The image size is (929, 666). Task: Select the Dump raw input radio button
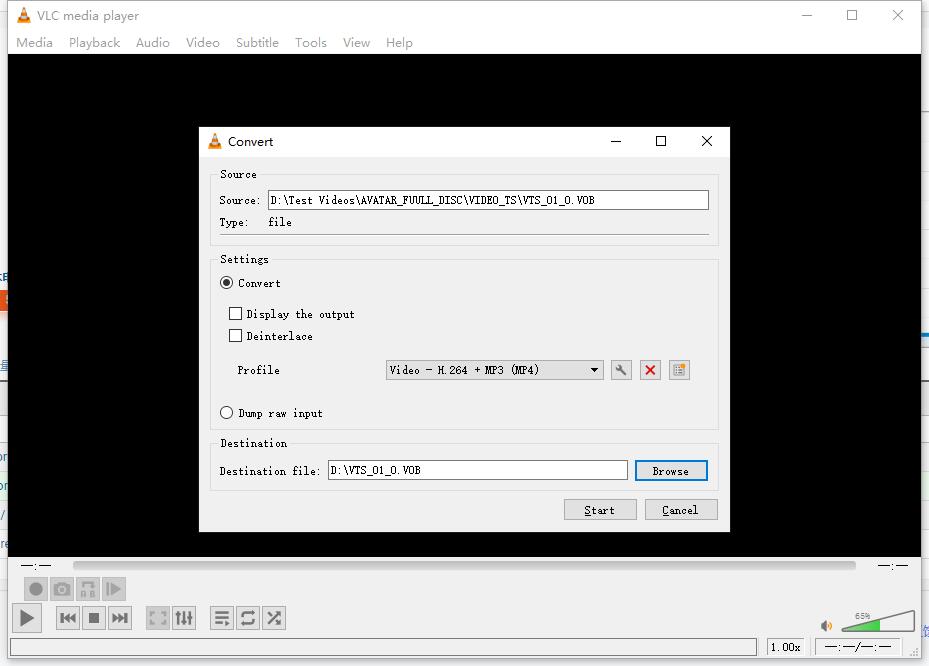pos(227,413)
